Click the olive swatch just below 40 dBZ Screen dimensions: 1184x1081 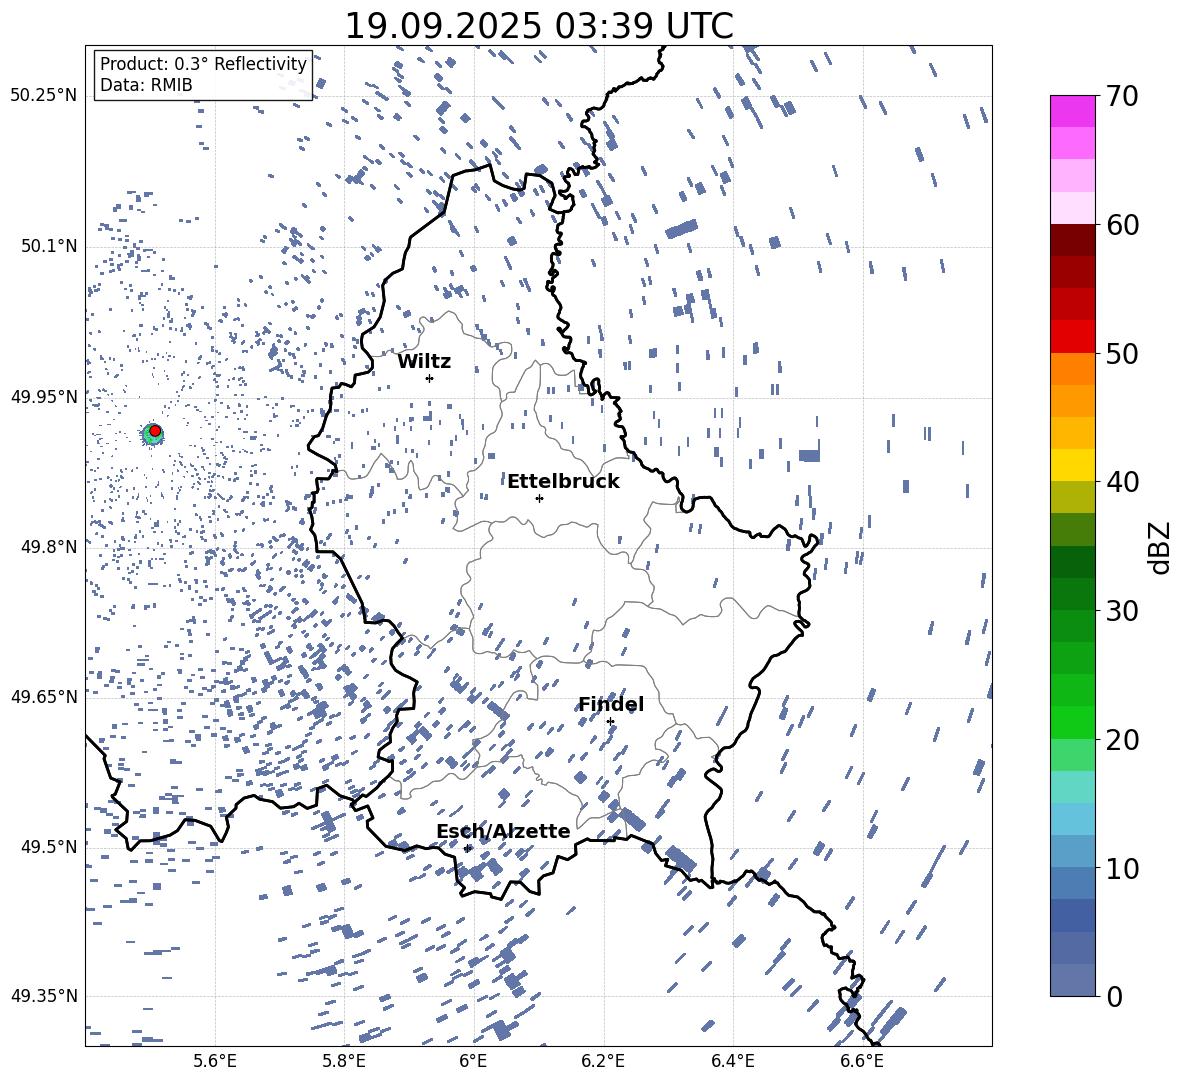1072,497
